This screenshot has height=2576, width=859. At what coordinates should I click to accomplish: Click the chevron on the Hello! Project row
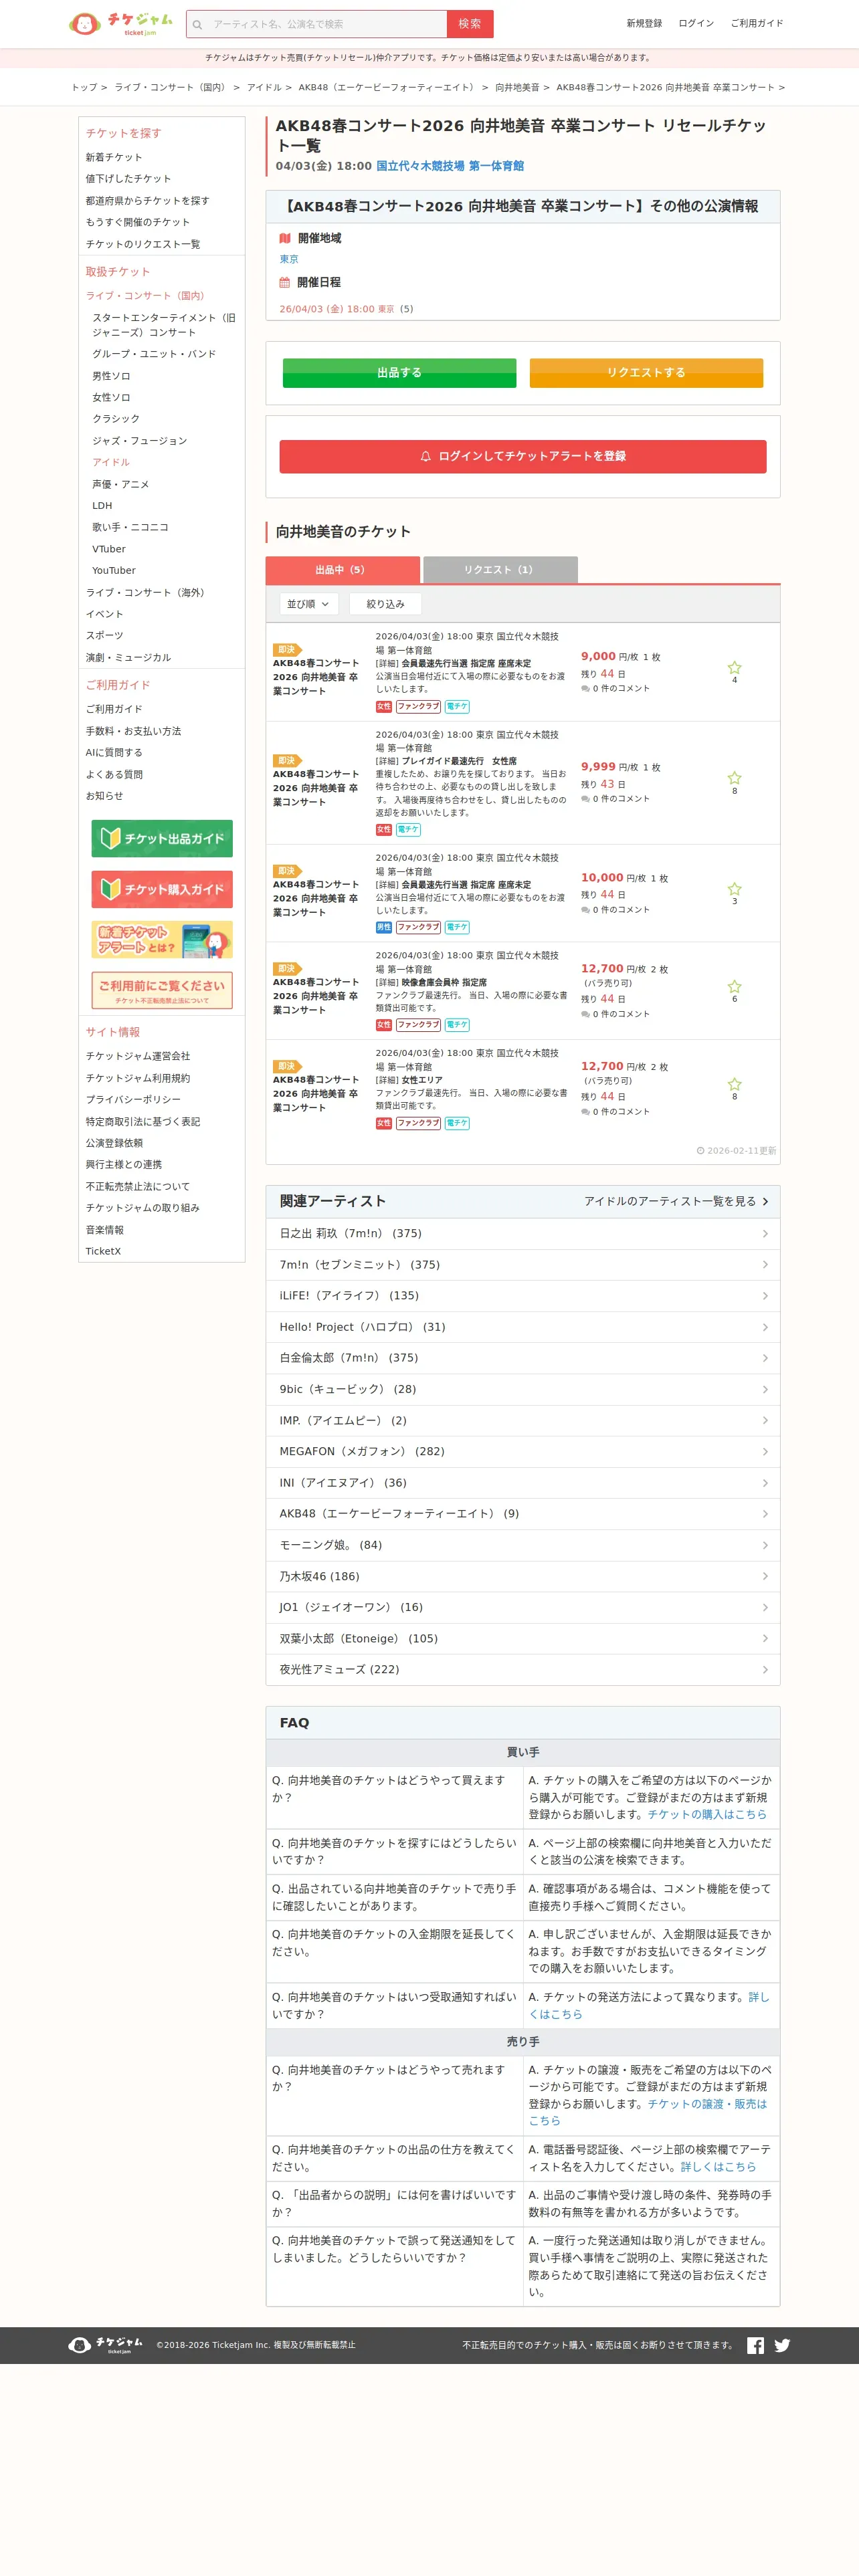765,1327
